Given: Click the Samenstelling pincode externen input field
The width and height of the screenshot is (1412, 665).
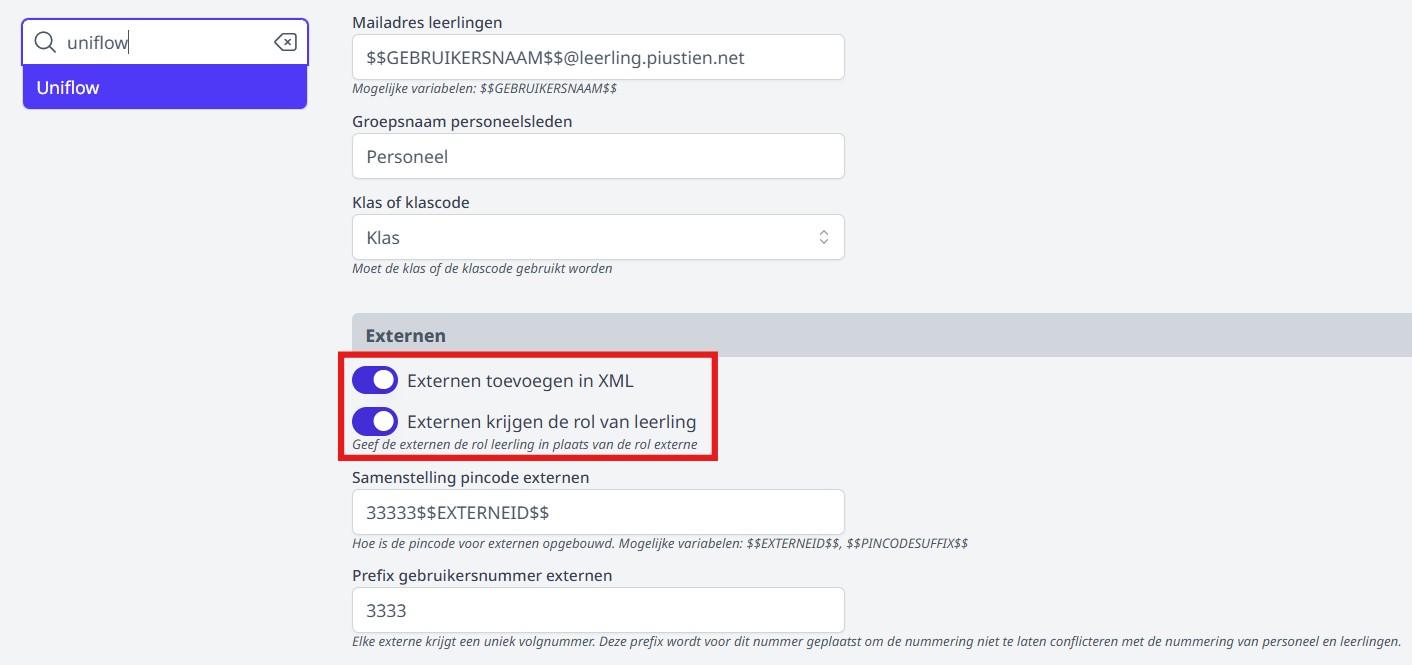Looking at the screenshot, I should pos(598,512).
